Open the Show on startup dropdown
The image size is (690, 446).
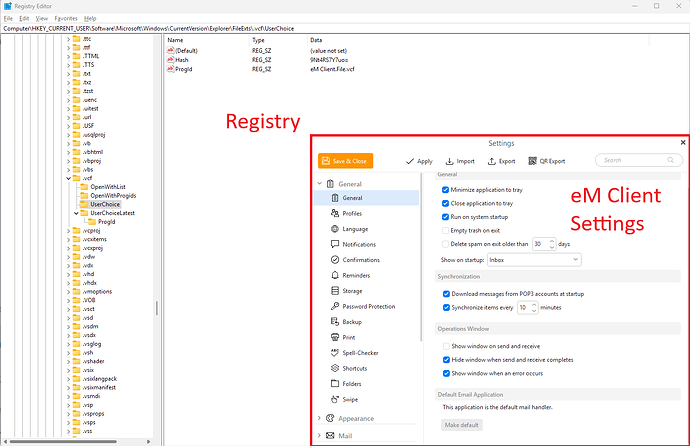tap(534, 260)
